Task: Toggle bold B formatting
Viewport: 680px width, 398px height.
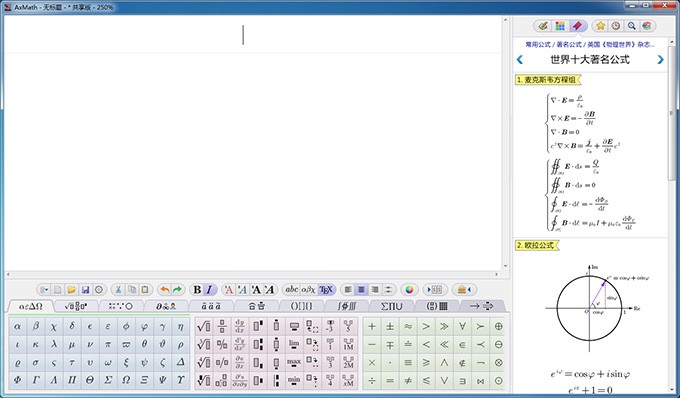Action: pyautogui.click(x=197, y=290)
